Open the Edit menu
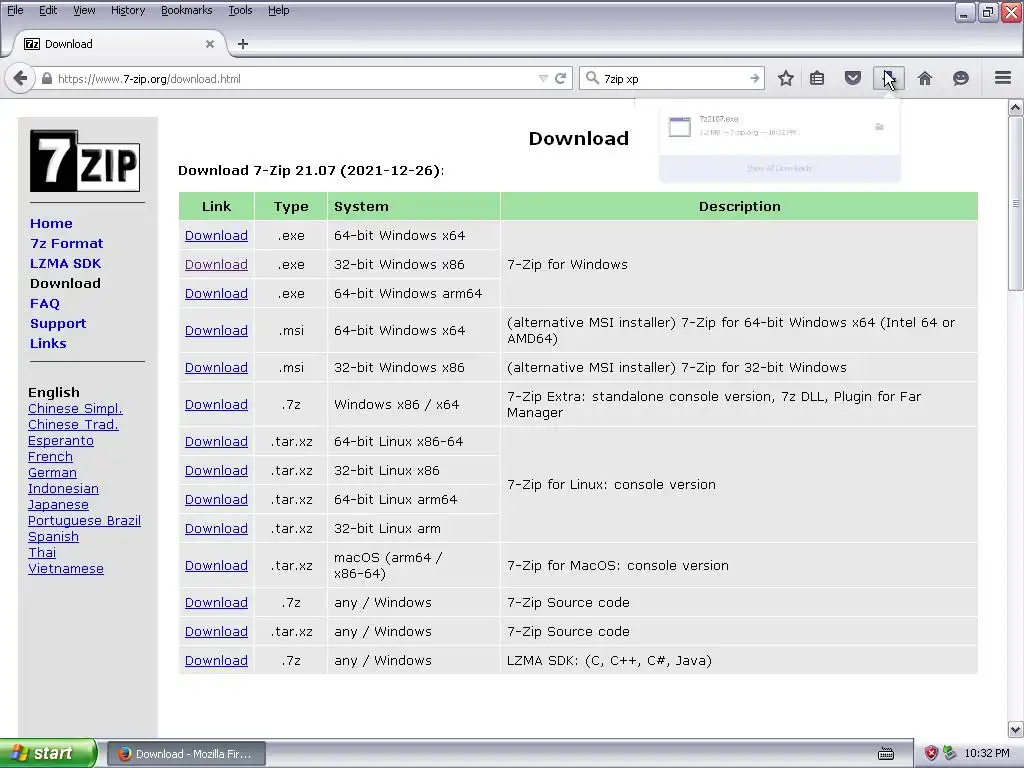Viewport: 1024px width, 768px height. 48,10
